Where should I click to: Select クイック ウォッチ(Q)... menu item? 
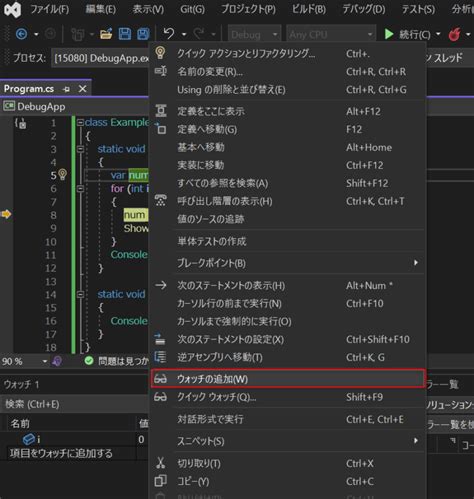tap(287, 397)
